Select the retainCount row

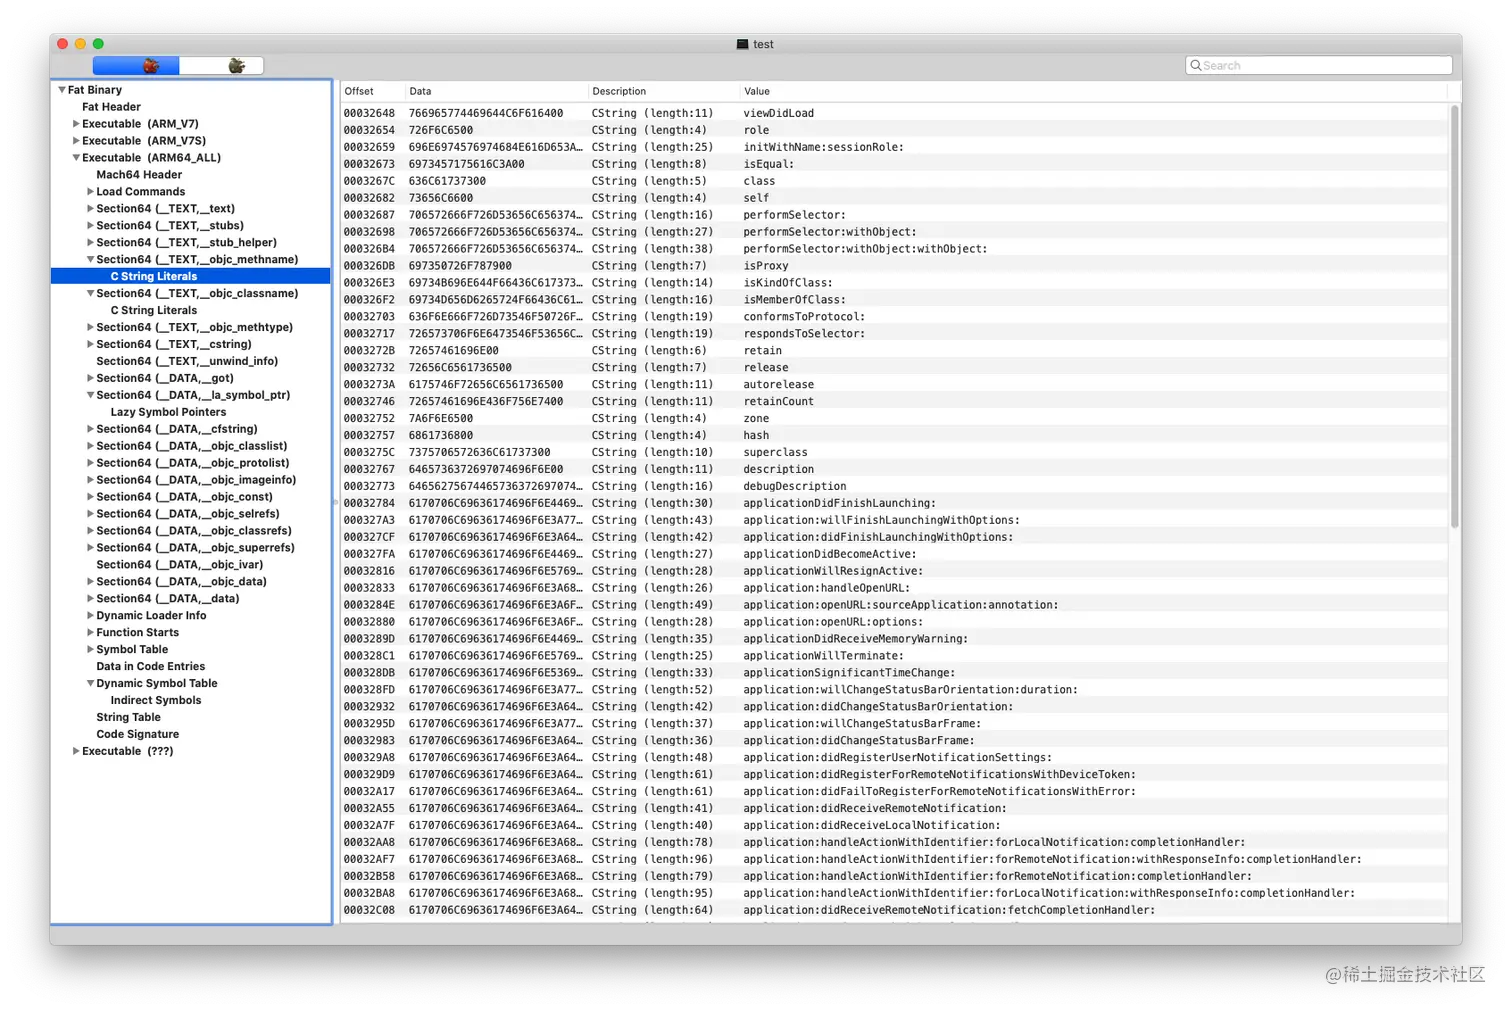click(893, 402)
